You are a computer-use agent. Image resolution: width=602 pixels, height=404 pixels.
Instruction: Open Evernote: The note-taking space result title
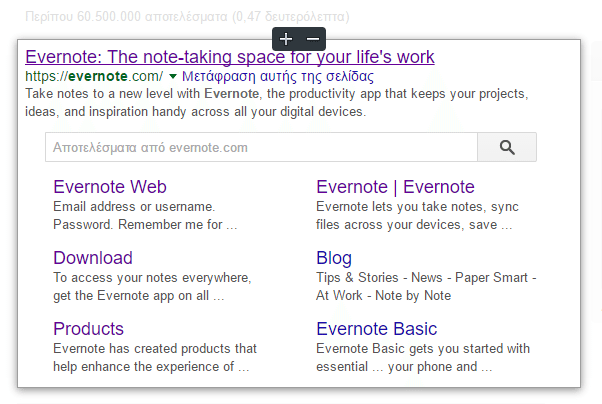coord(230,57)
